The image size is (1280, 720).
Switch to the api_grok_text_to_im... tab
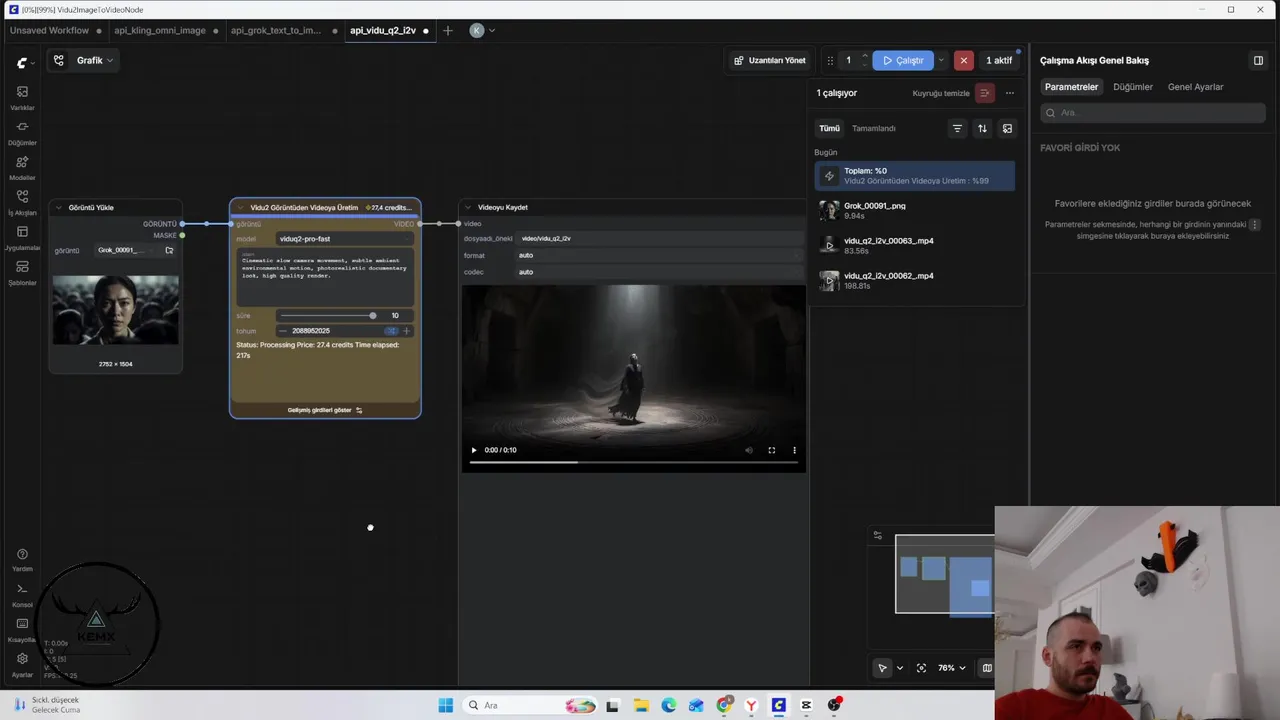pos(277,31)
